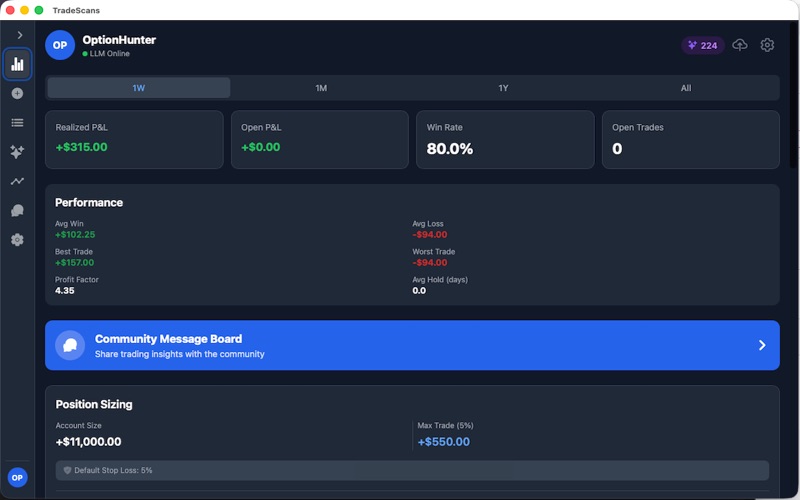The width and height of the screenshot is (800, 500).
Task: Click the 224 credits badge
Action: point(703,45)
